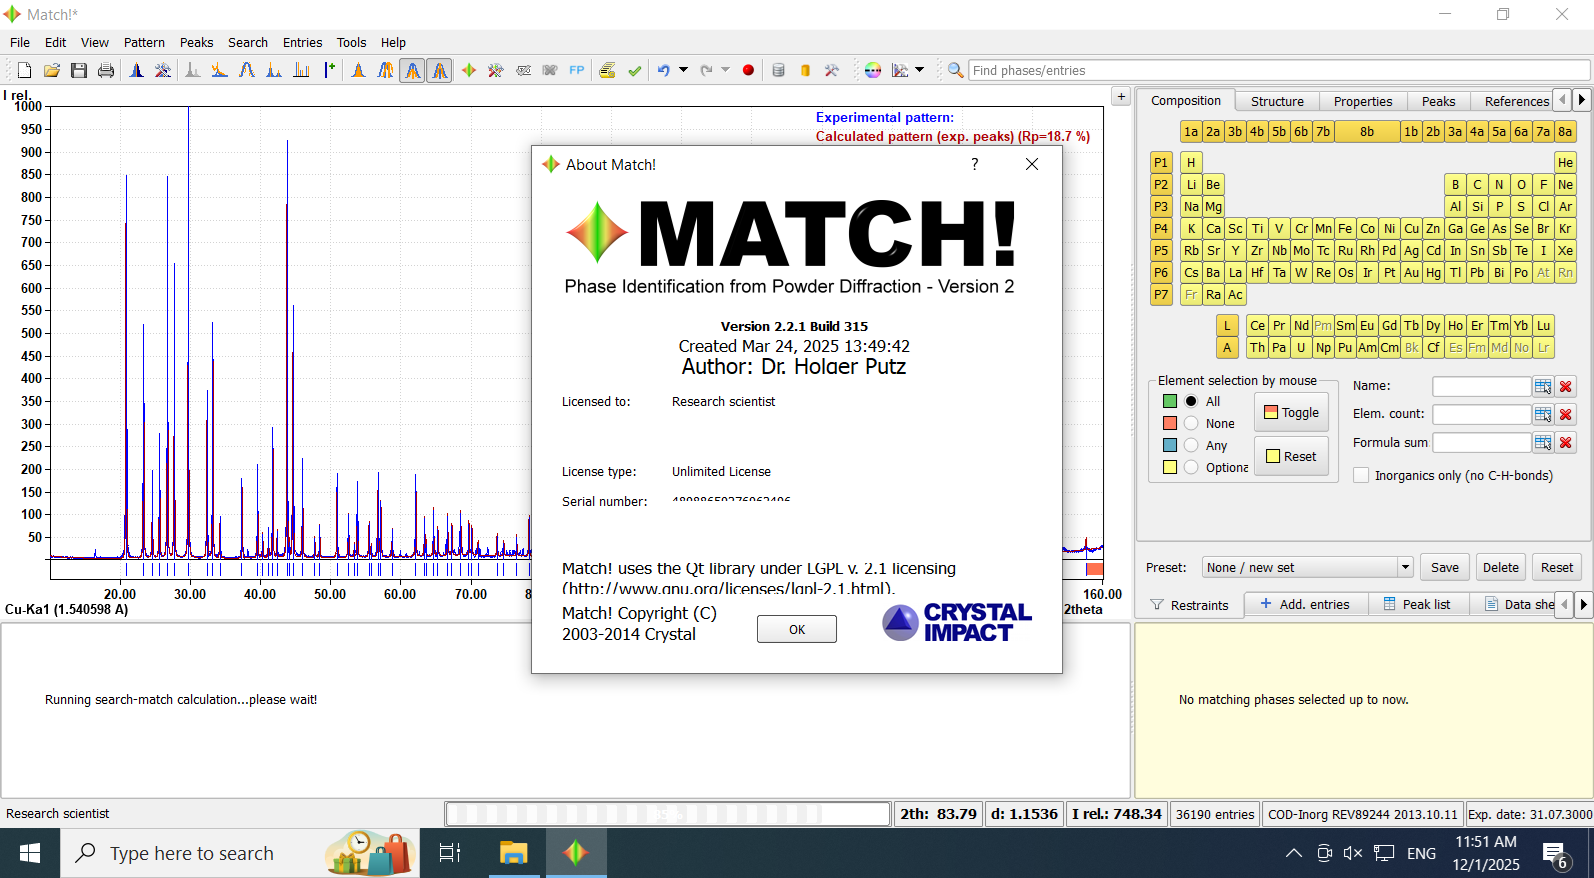Open the undo history dropdown arrow
Image resolution: width=1594 pixels, height=878 pixels.
coord(684,70)
